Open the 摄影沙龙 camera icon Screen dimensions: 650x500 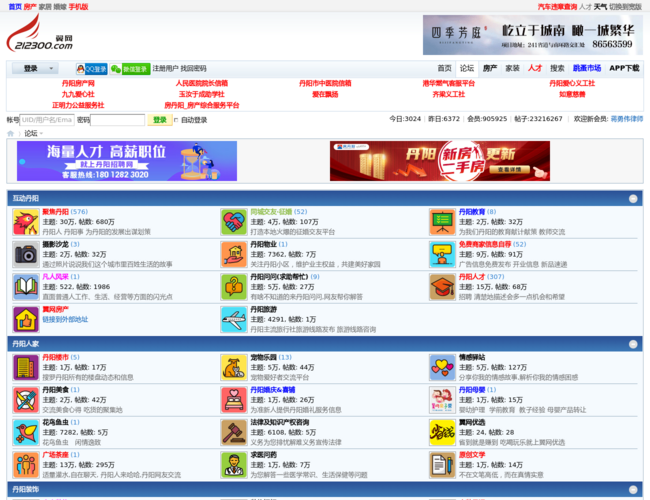26,255
